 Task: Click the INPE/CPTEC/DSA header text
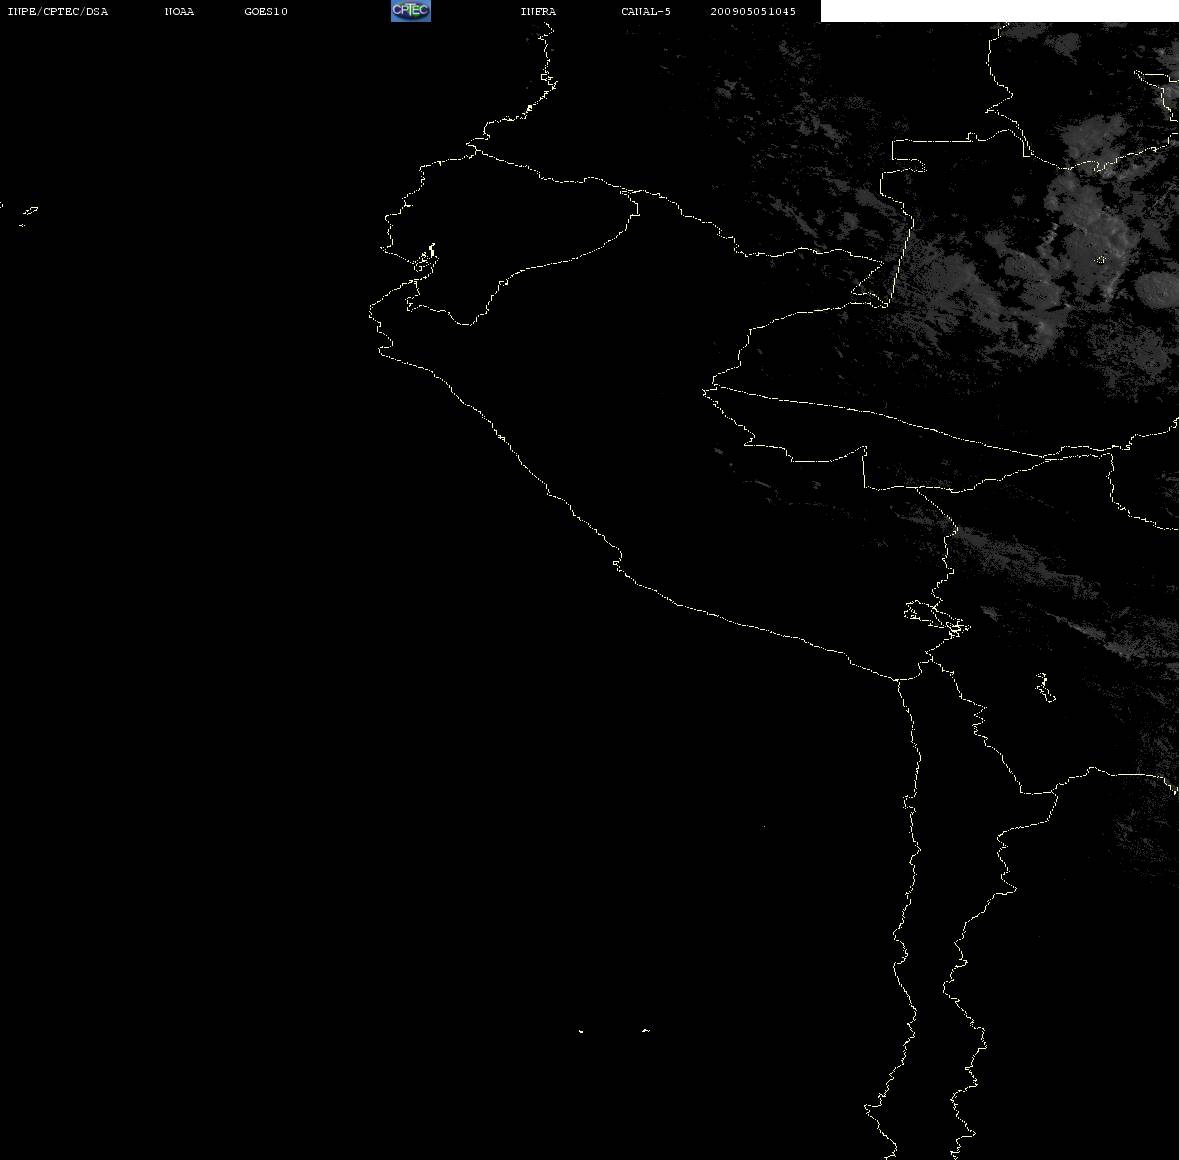[x=58, y=11]
